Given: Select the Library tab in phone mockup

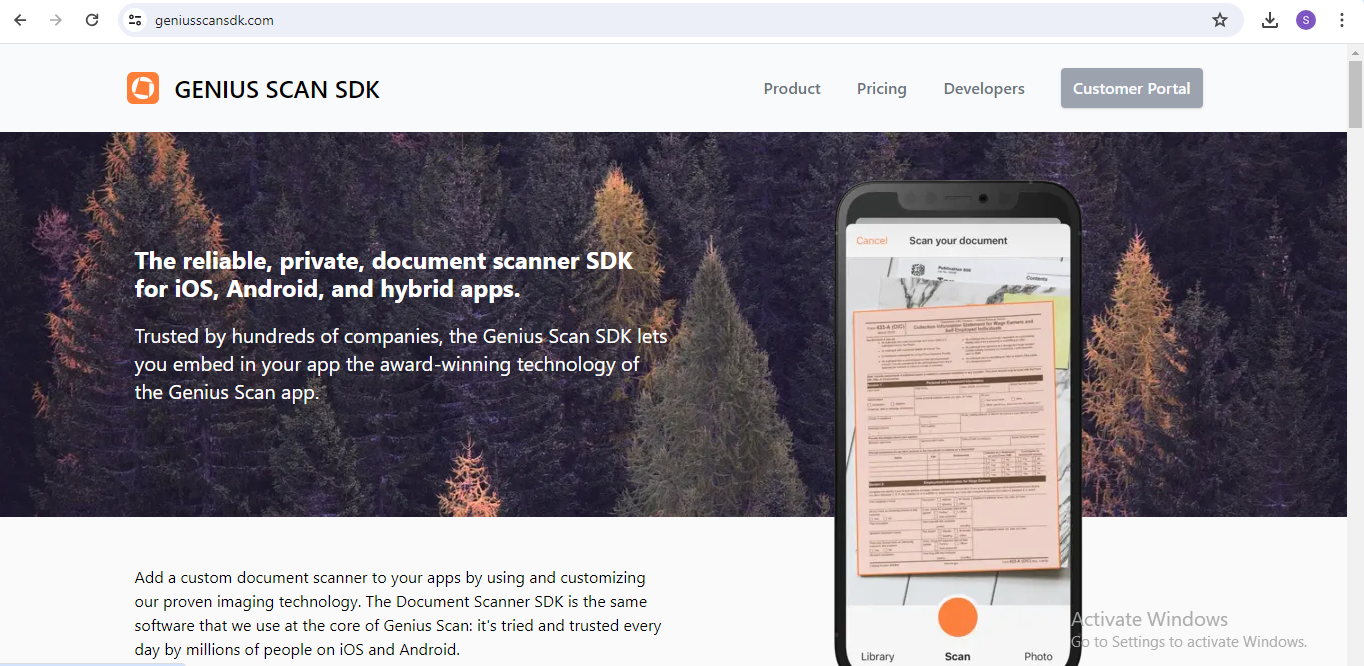Looking at the screenshot, I should tap(877, 656).
